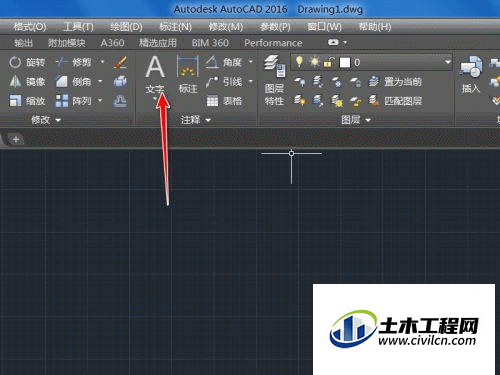This screenshot has width=500, height=375.
Task: Click the ribbon minimize toggle button
Action: tap(333, 42)
